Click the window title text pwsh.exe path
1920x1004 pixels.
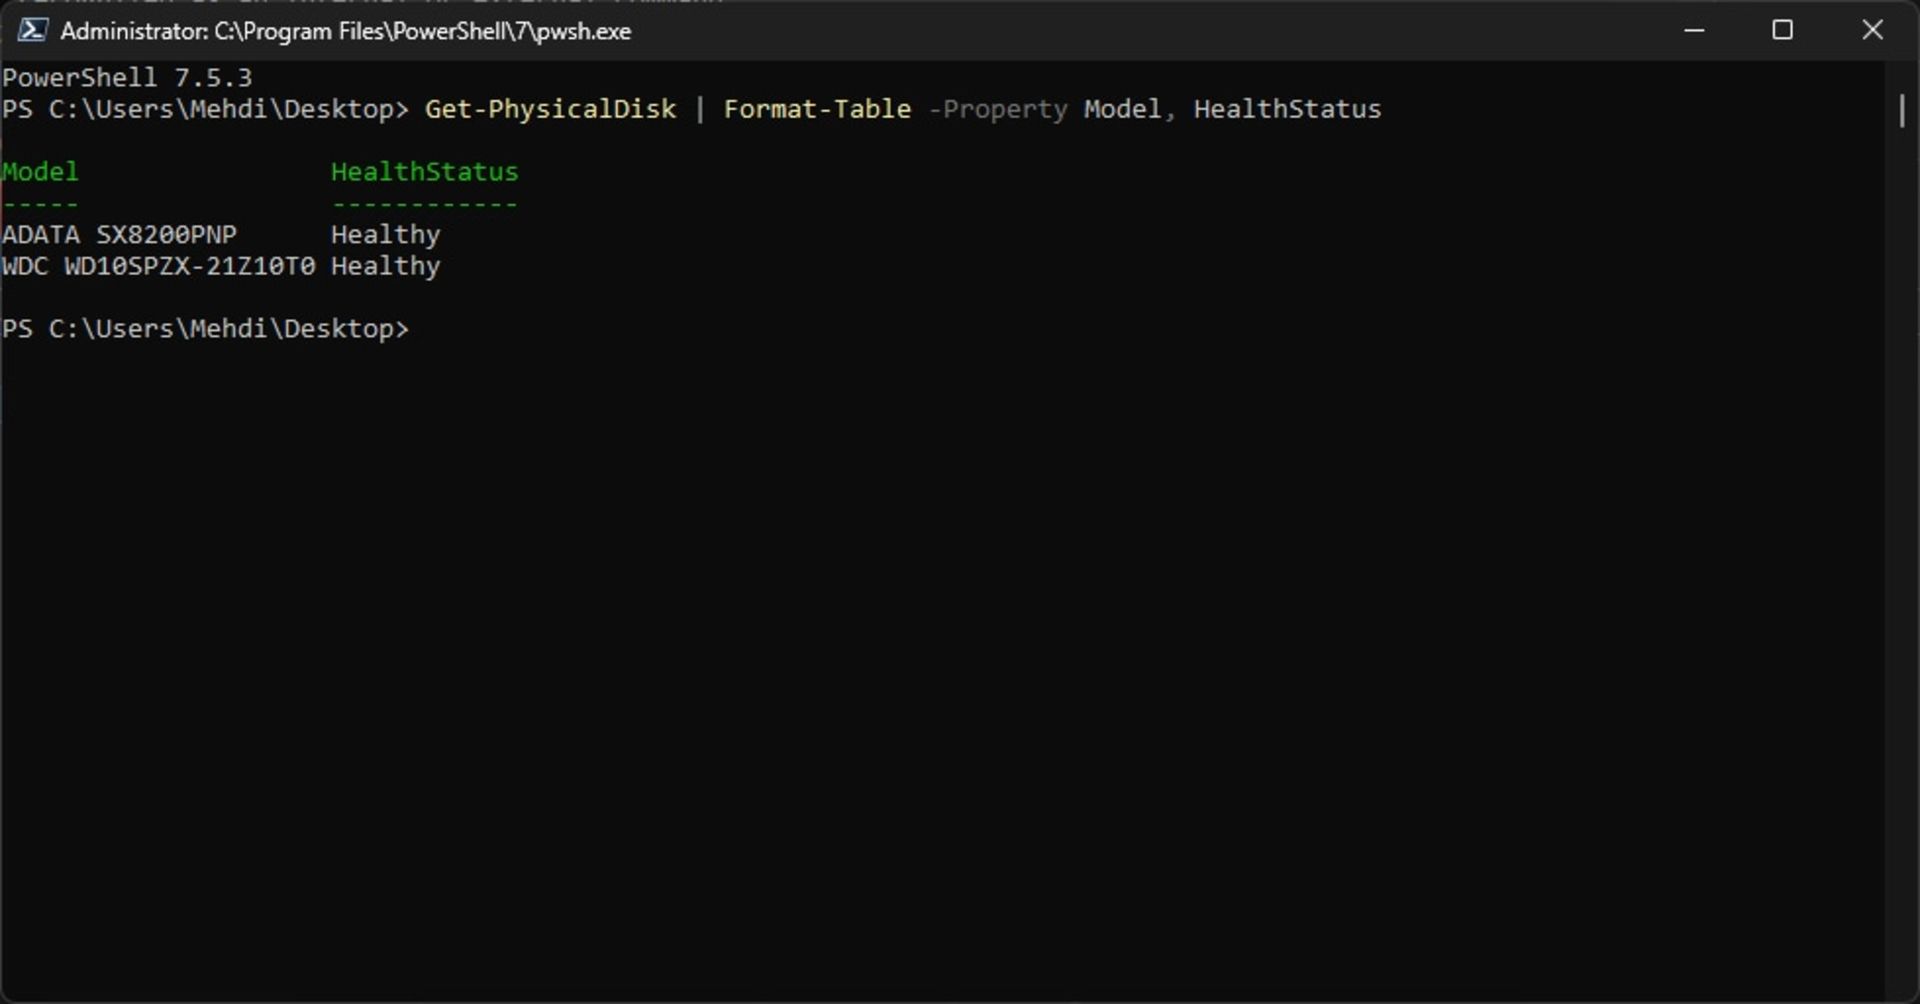point(345,31)
